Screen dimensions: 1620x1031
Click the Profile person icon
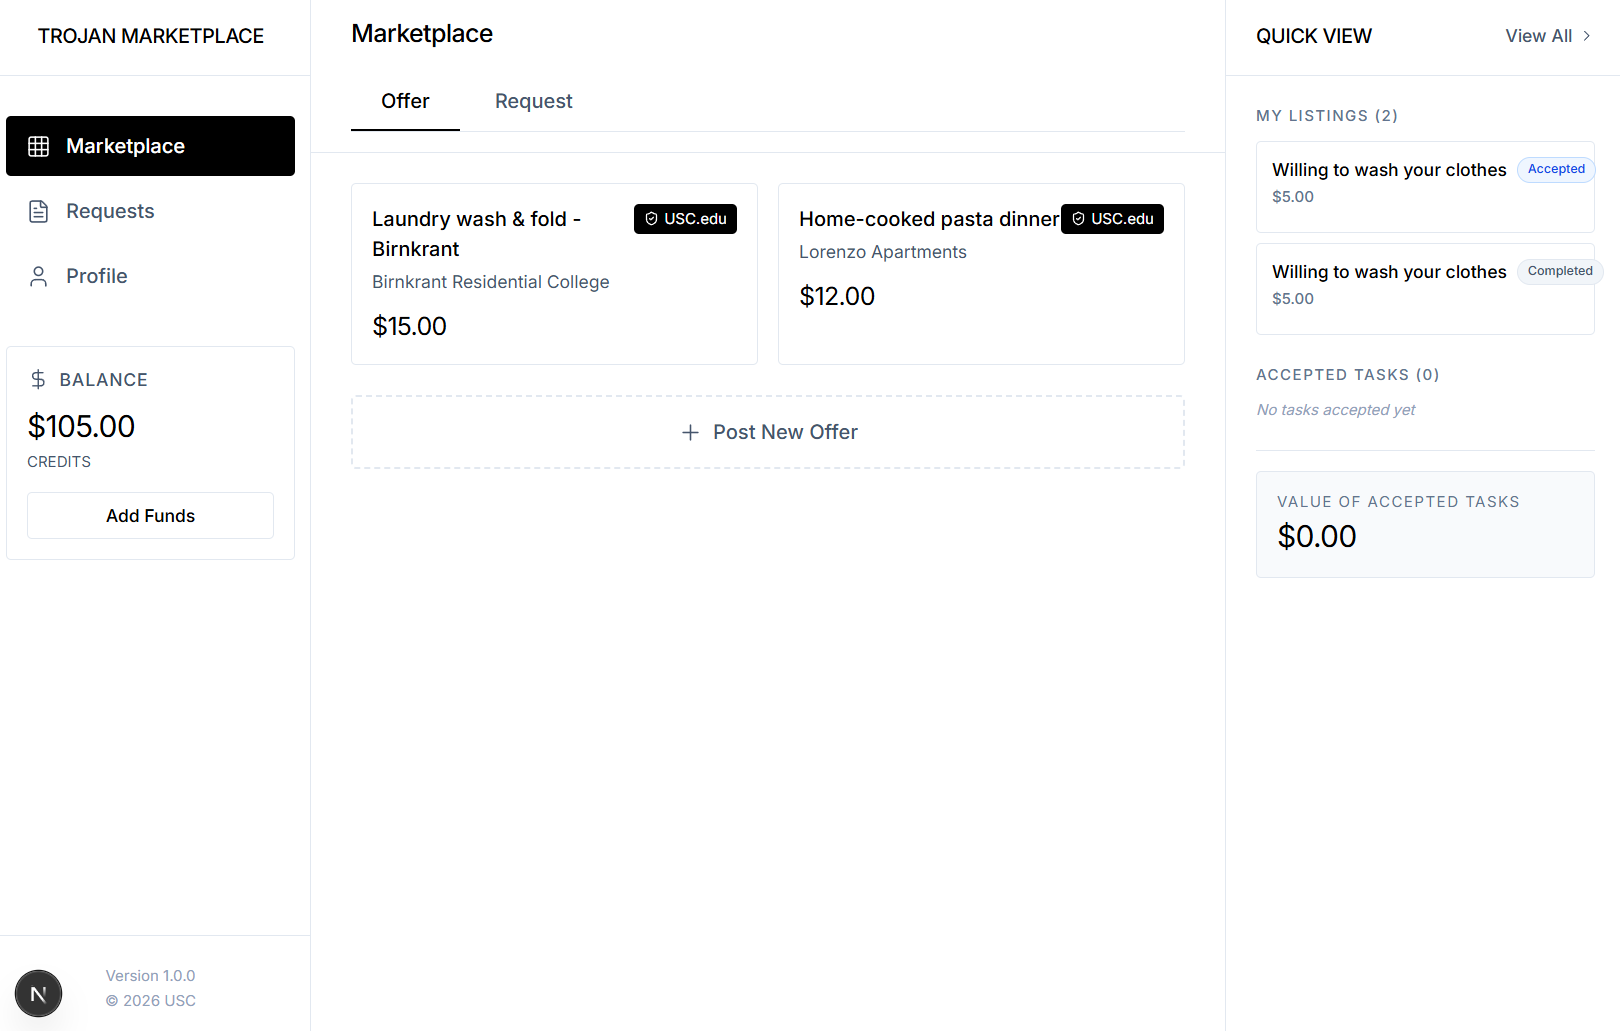coord(39,276)
